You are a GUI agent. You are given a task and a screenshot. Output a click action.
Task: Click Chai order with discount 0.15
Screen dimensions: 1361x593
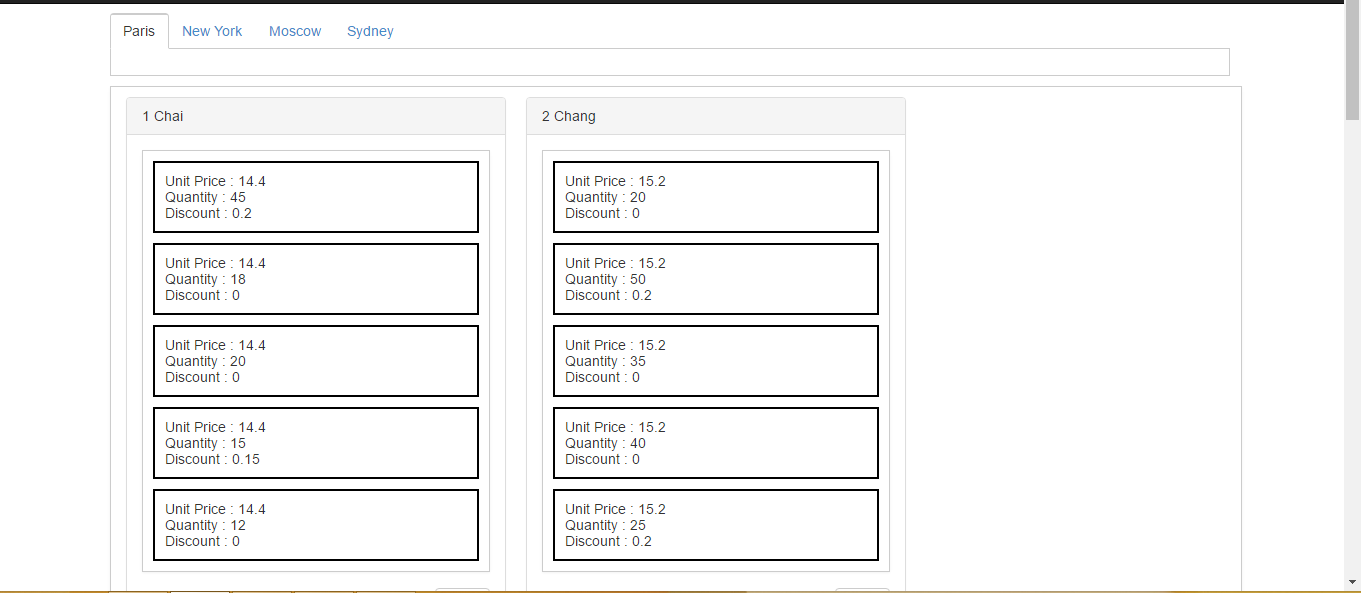pos(315,443)
